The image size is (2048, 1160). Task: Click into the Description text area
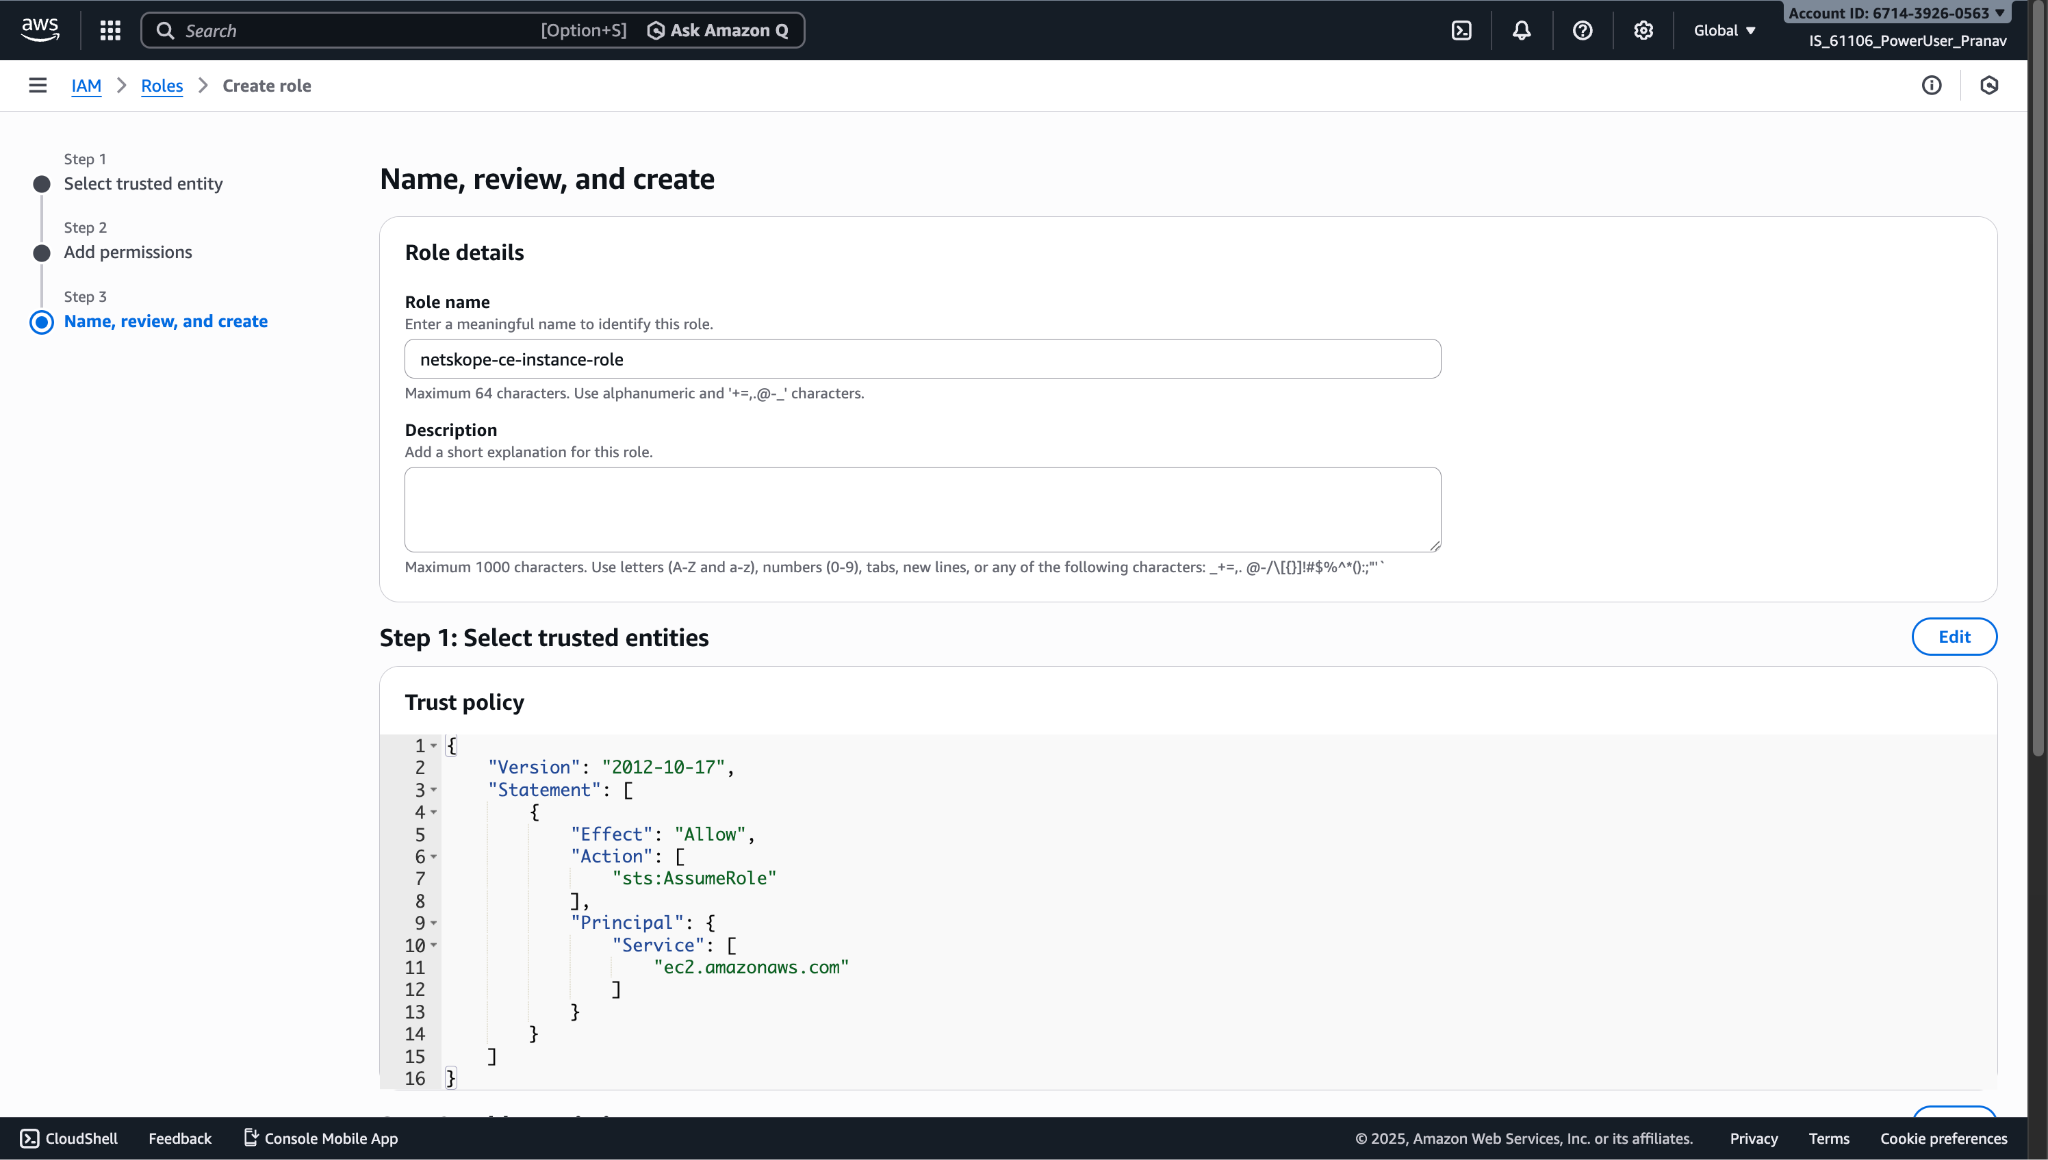(x=922, y=510)
